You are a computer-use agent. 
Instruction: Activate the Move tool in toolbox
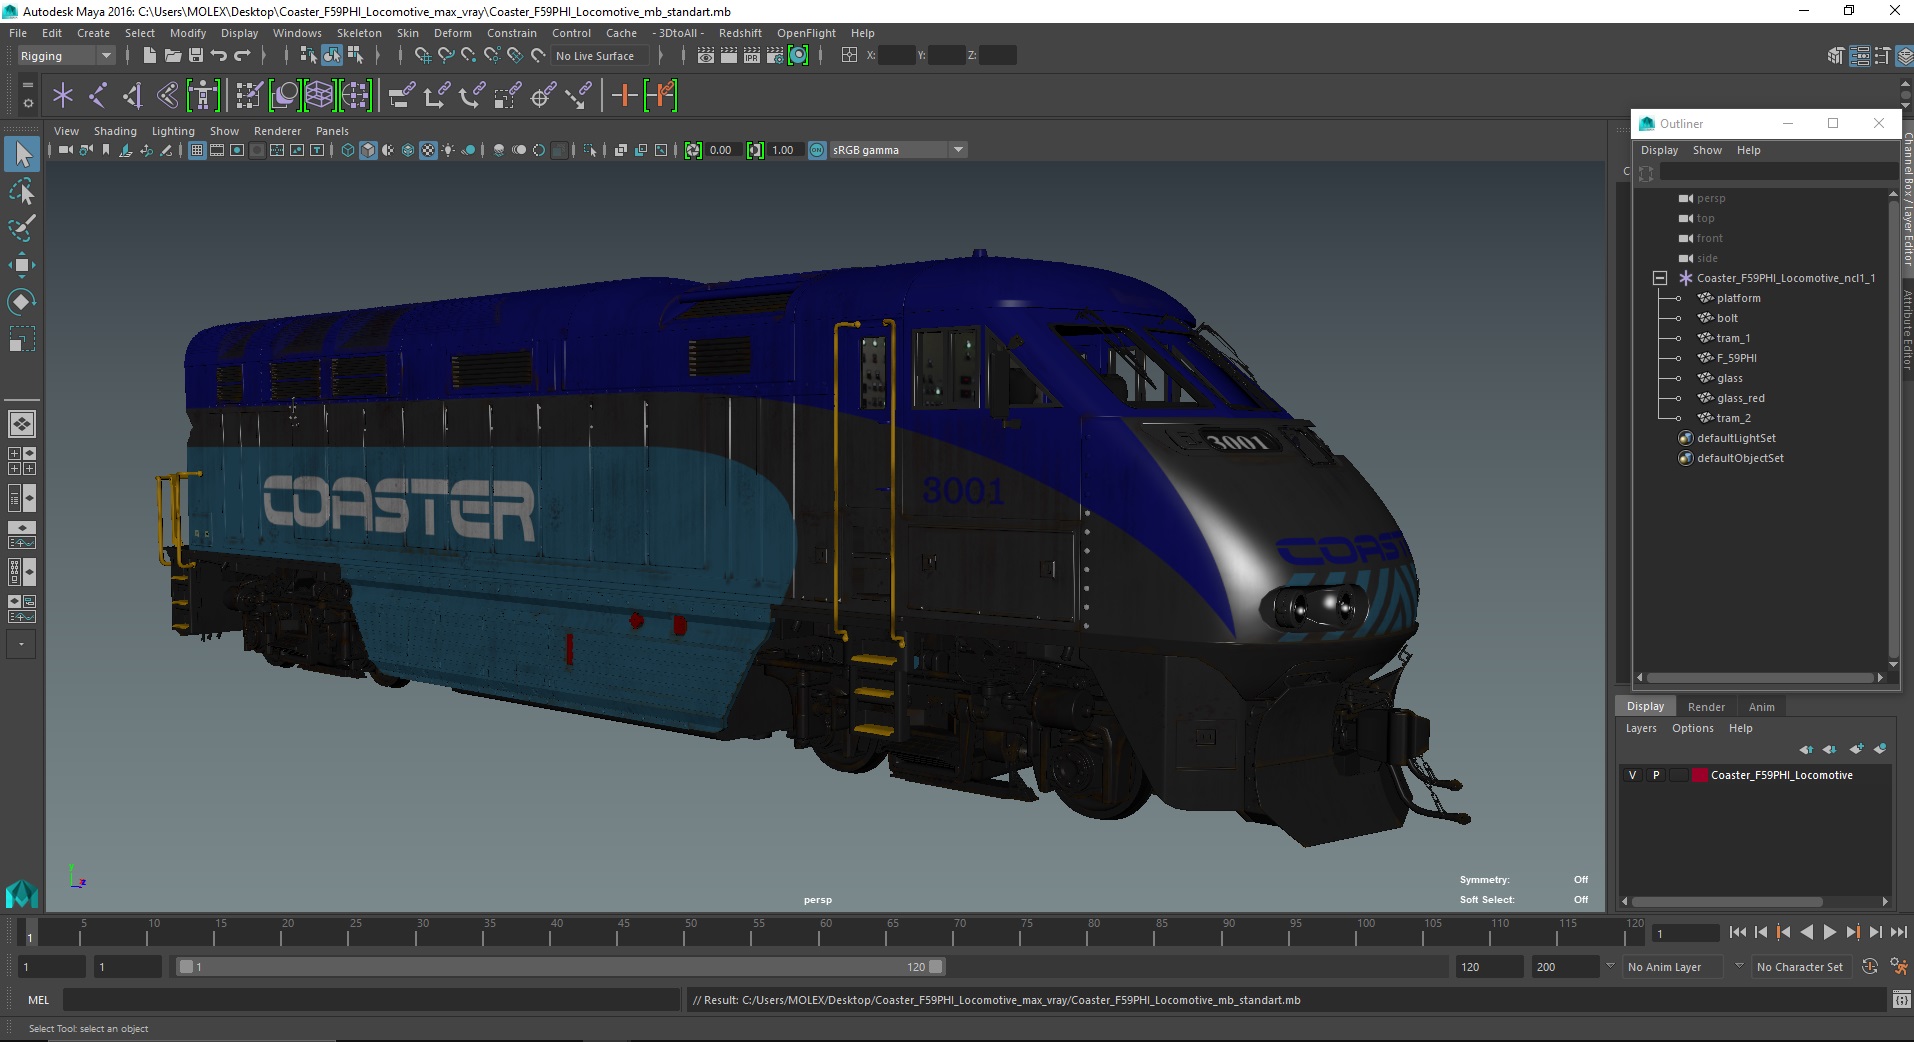(22, 264)
